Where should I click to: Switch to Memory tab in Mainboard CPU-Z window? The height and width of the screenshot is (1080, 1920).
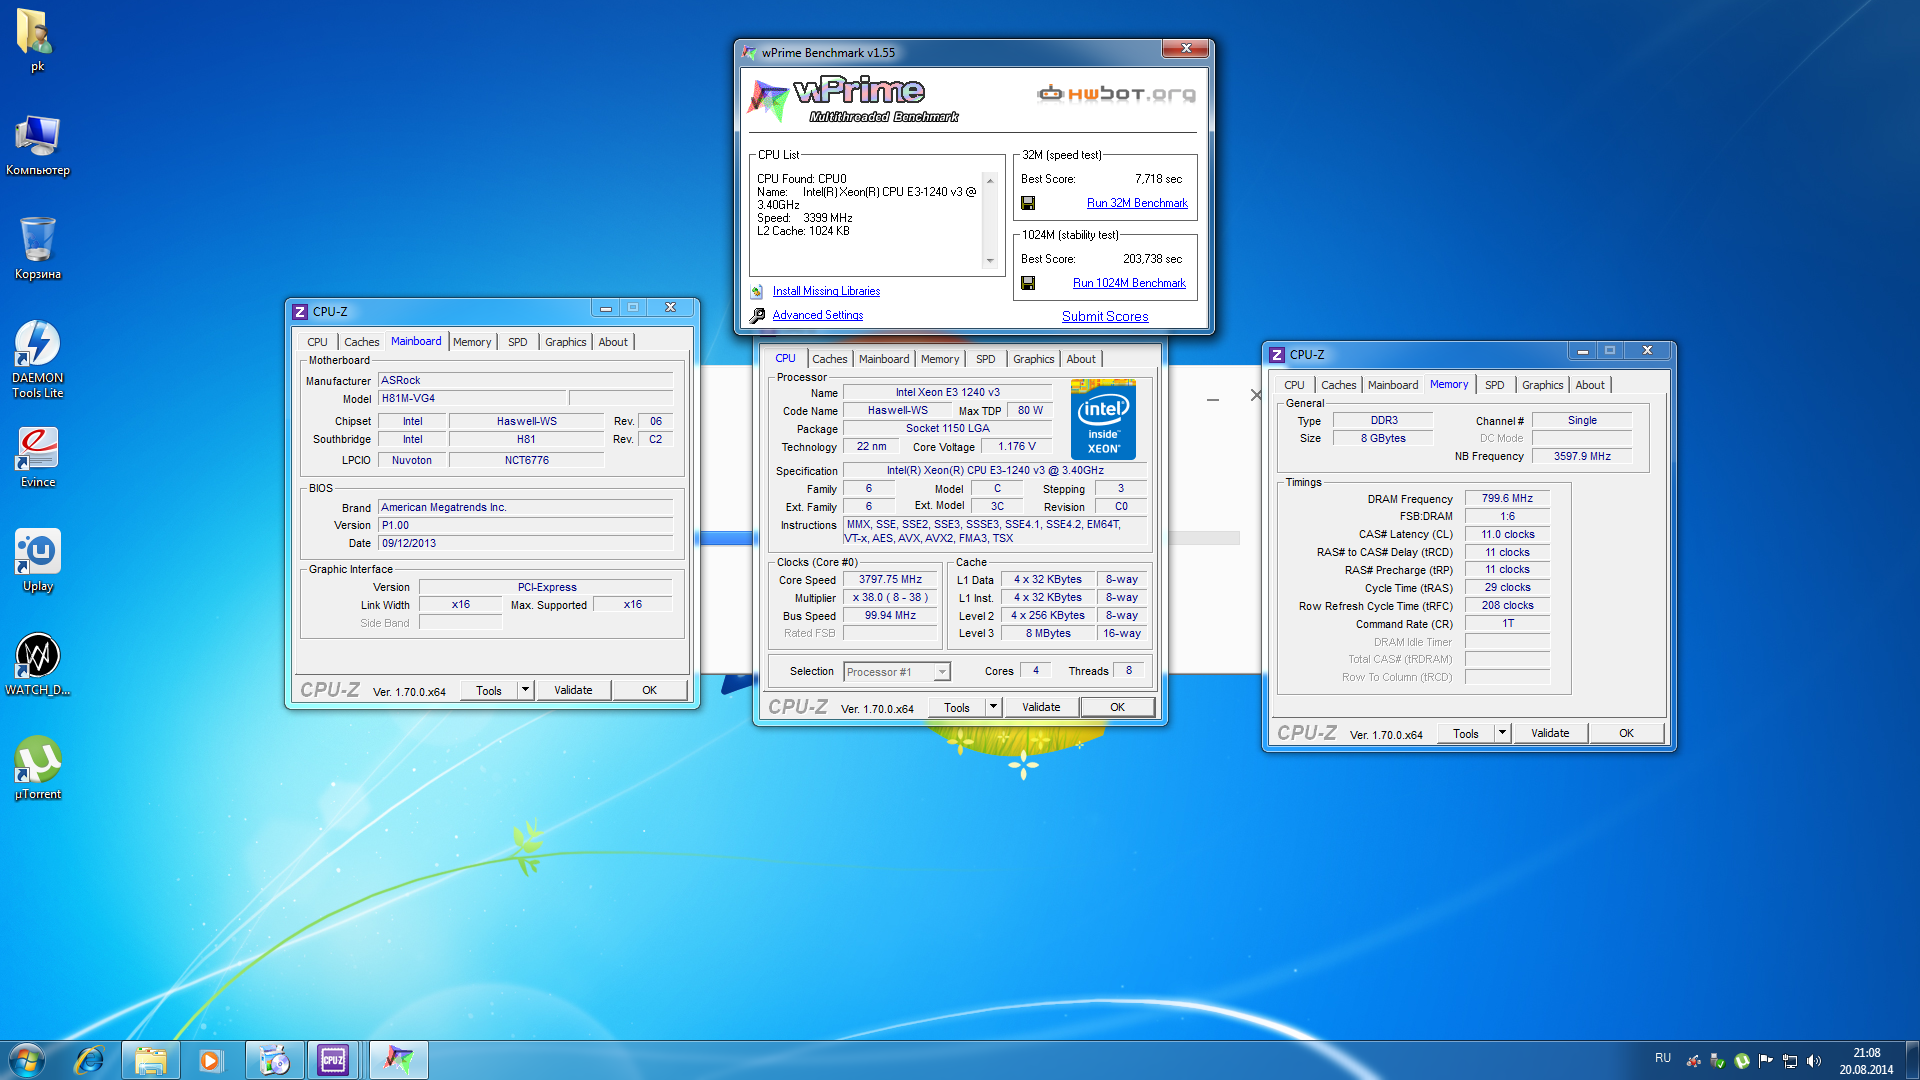click(x=472, y=342)
